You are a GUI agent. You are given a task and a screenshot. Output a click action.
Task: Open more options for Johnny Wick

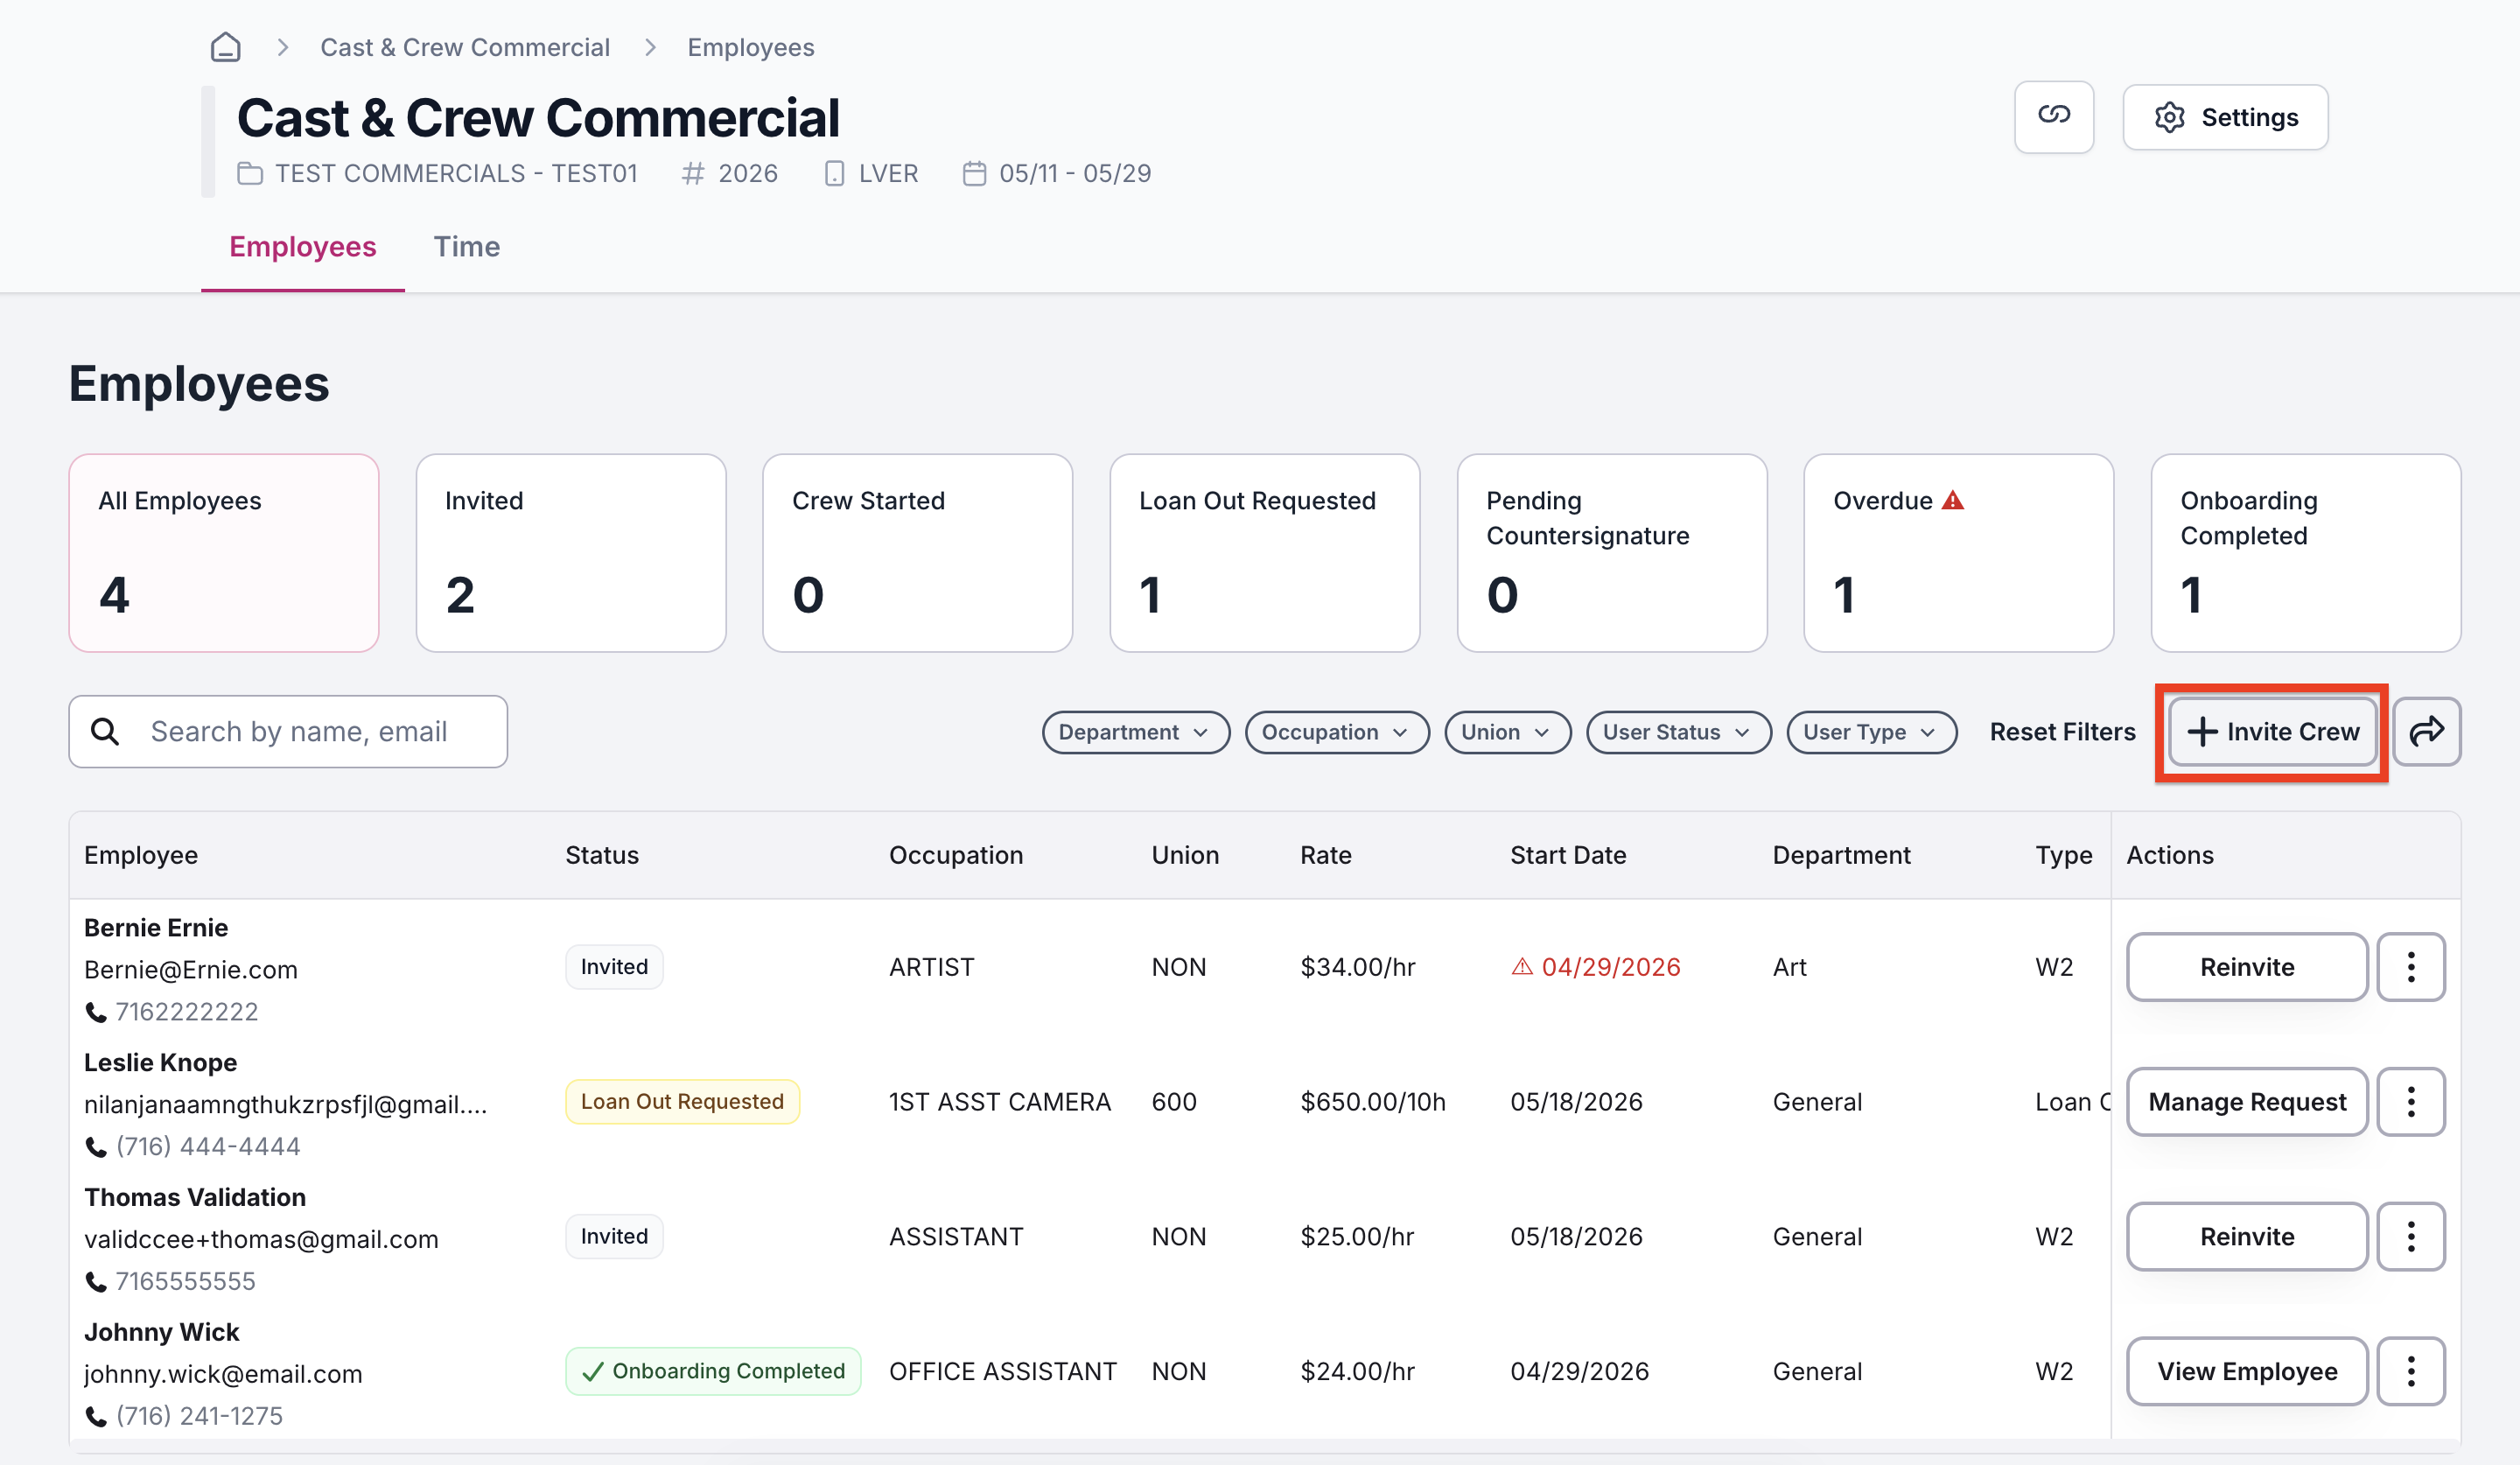(2411, 1371)
